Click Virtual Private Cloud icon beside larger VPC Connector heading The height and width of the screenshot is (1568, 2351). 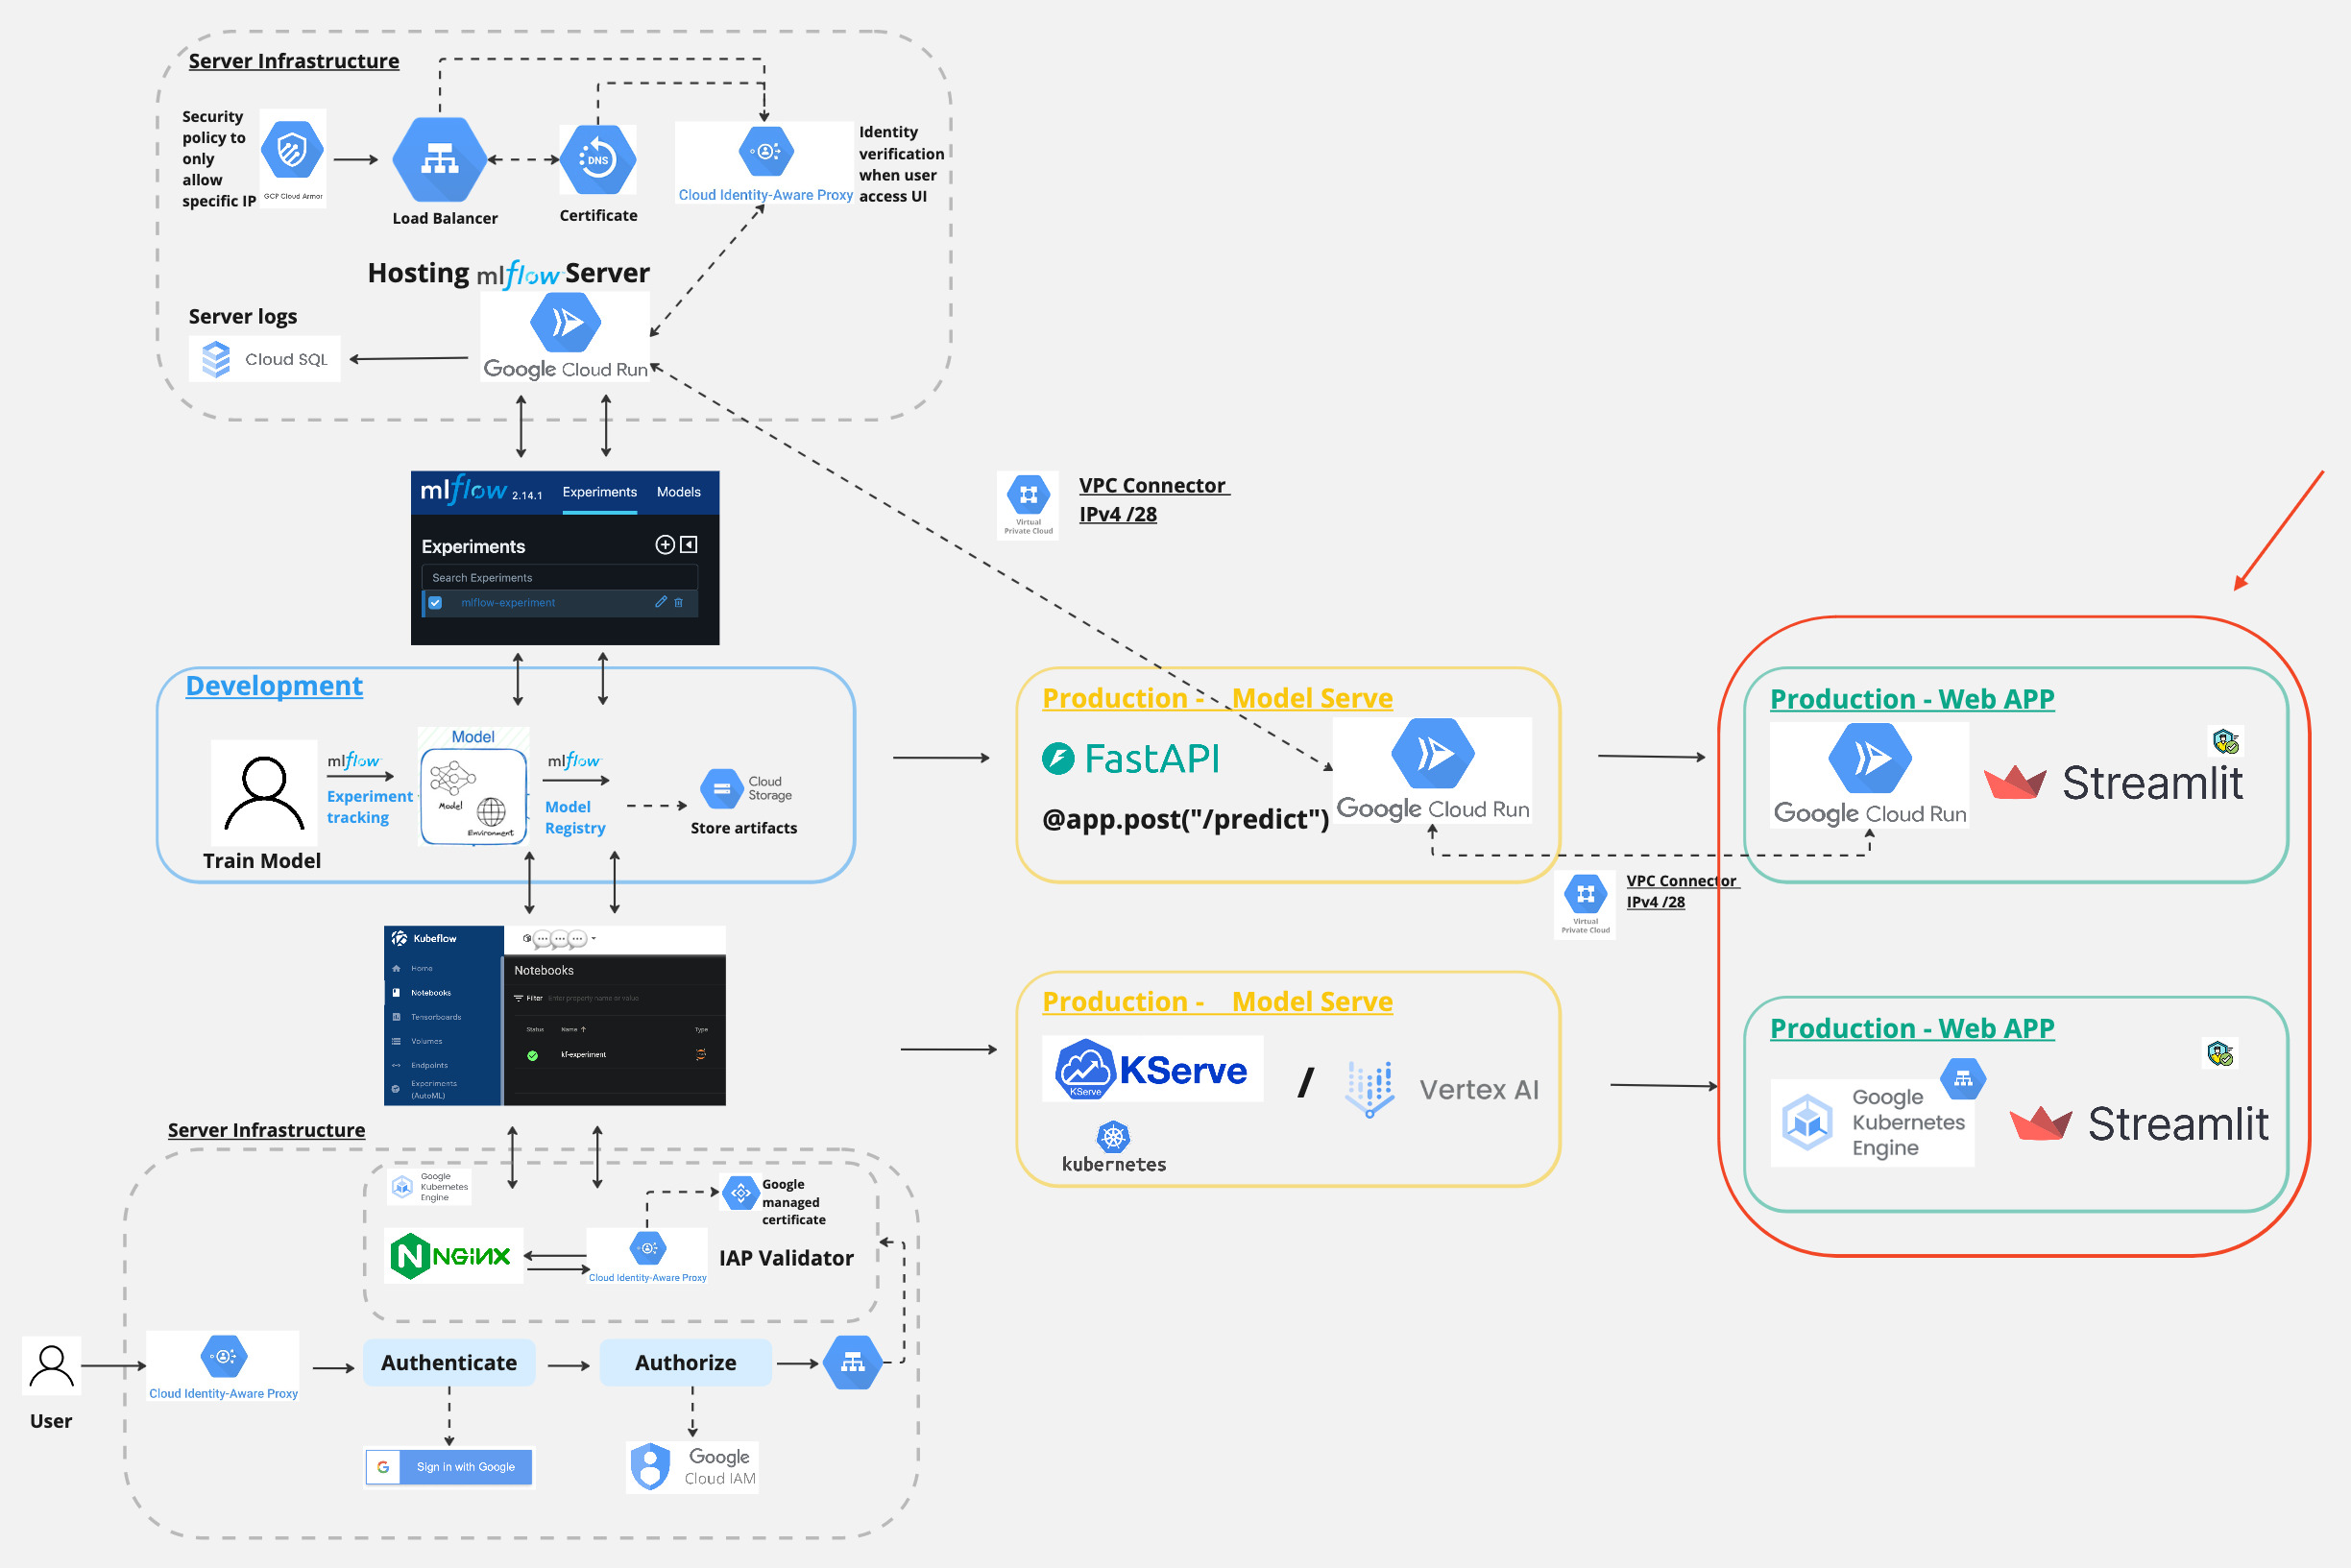(x=1028, y=494)
